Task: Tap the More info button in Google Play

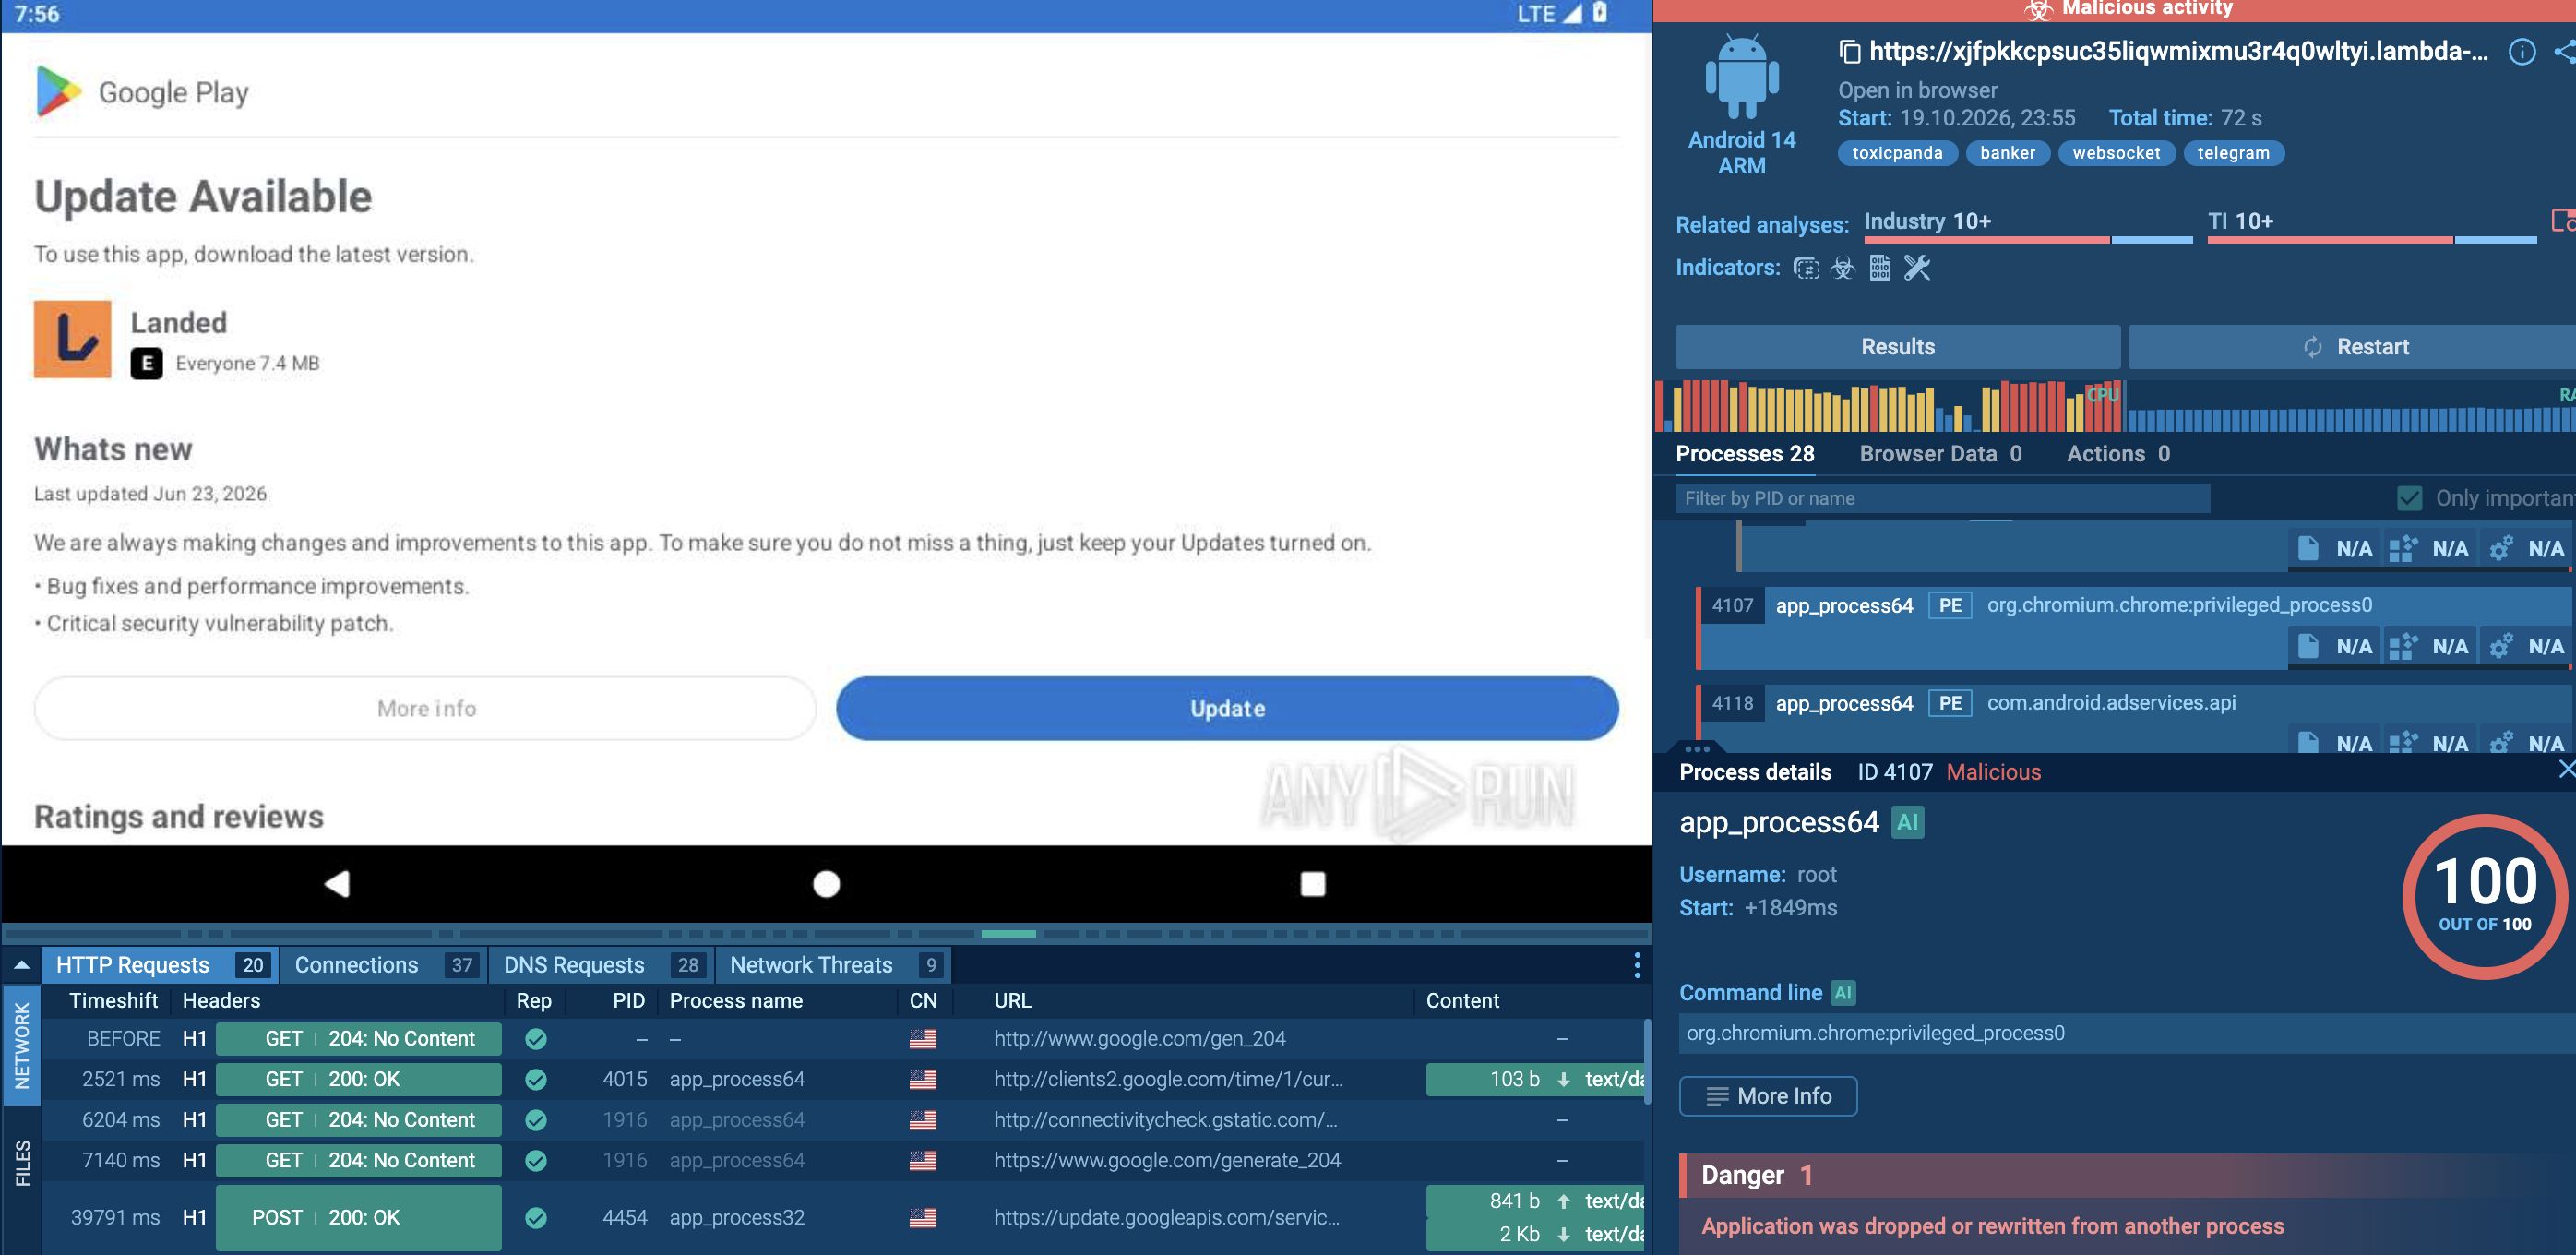Action: (x=425, y=708)
